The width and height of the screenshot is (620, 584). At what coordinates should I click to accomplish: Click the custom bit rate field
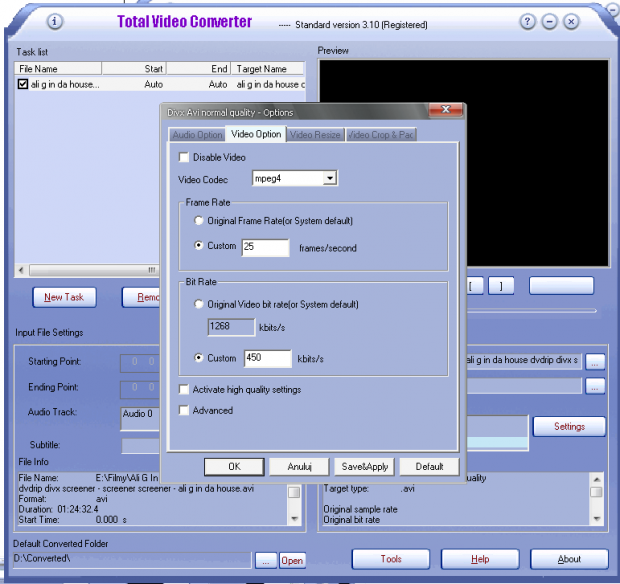(x=266, y=358)
